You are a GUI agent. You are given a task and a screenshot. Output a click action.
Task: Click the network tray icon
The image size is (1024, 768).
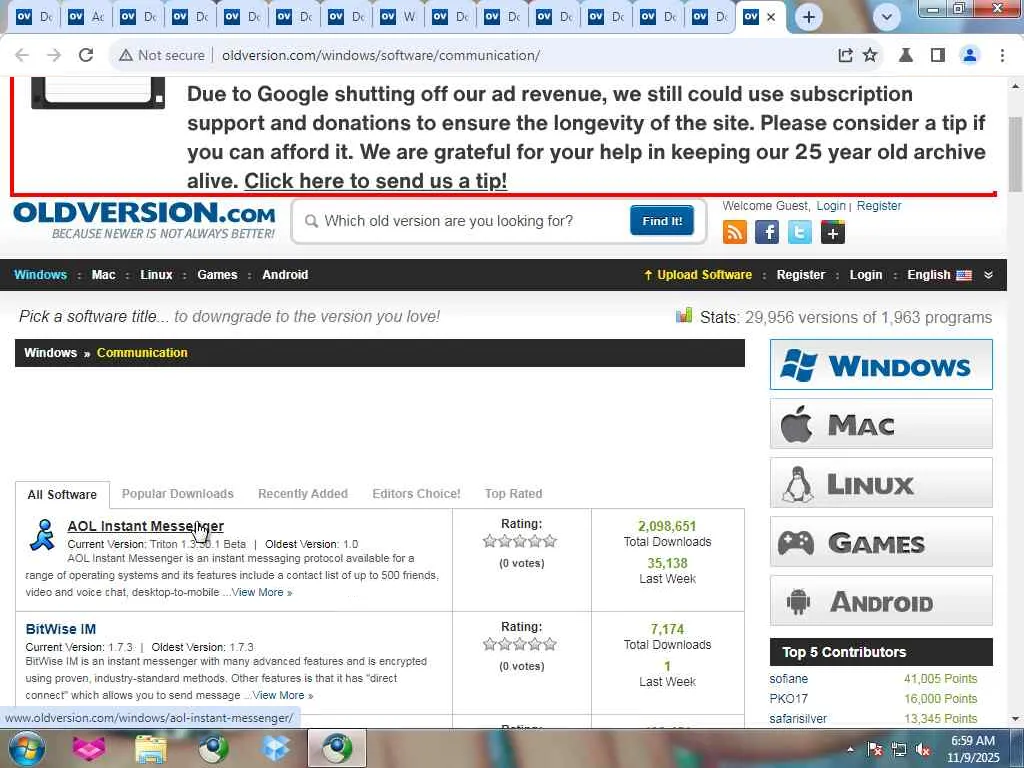pyautogui.click(x=899, y=749)
